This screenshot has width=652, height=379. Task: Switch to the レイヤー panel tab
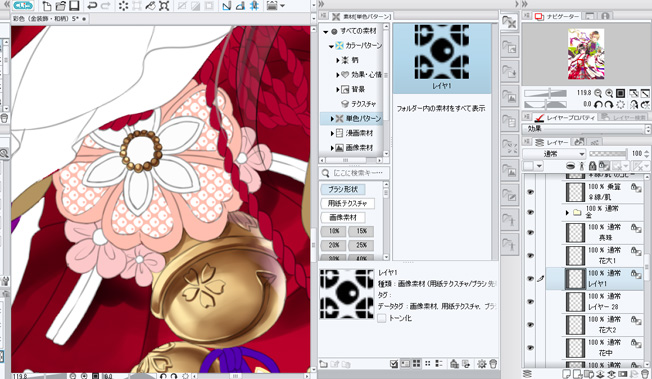pyautogui.click(x=552, y=142)
